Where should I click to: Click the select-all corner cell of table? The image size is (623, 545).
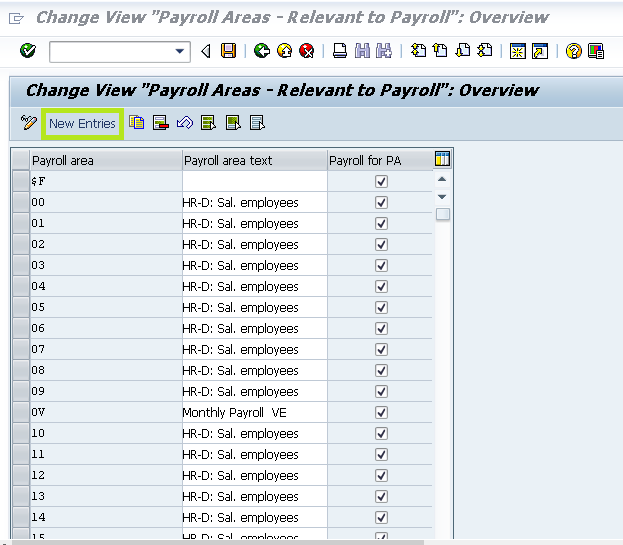coord(21,160)
